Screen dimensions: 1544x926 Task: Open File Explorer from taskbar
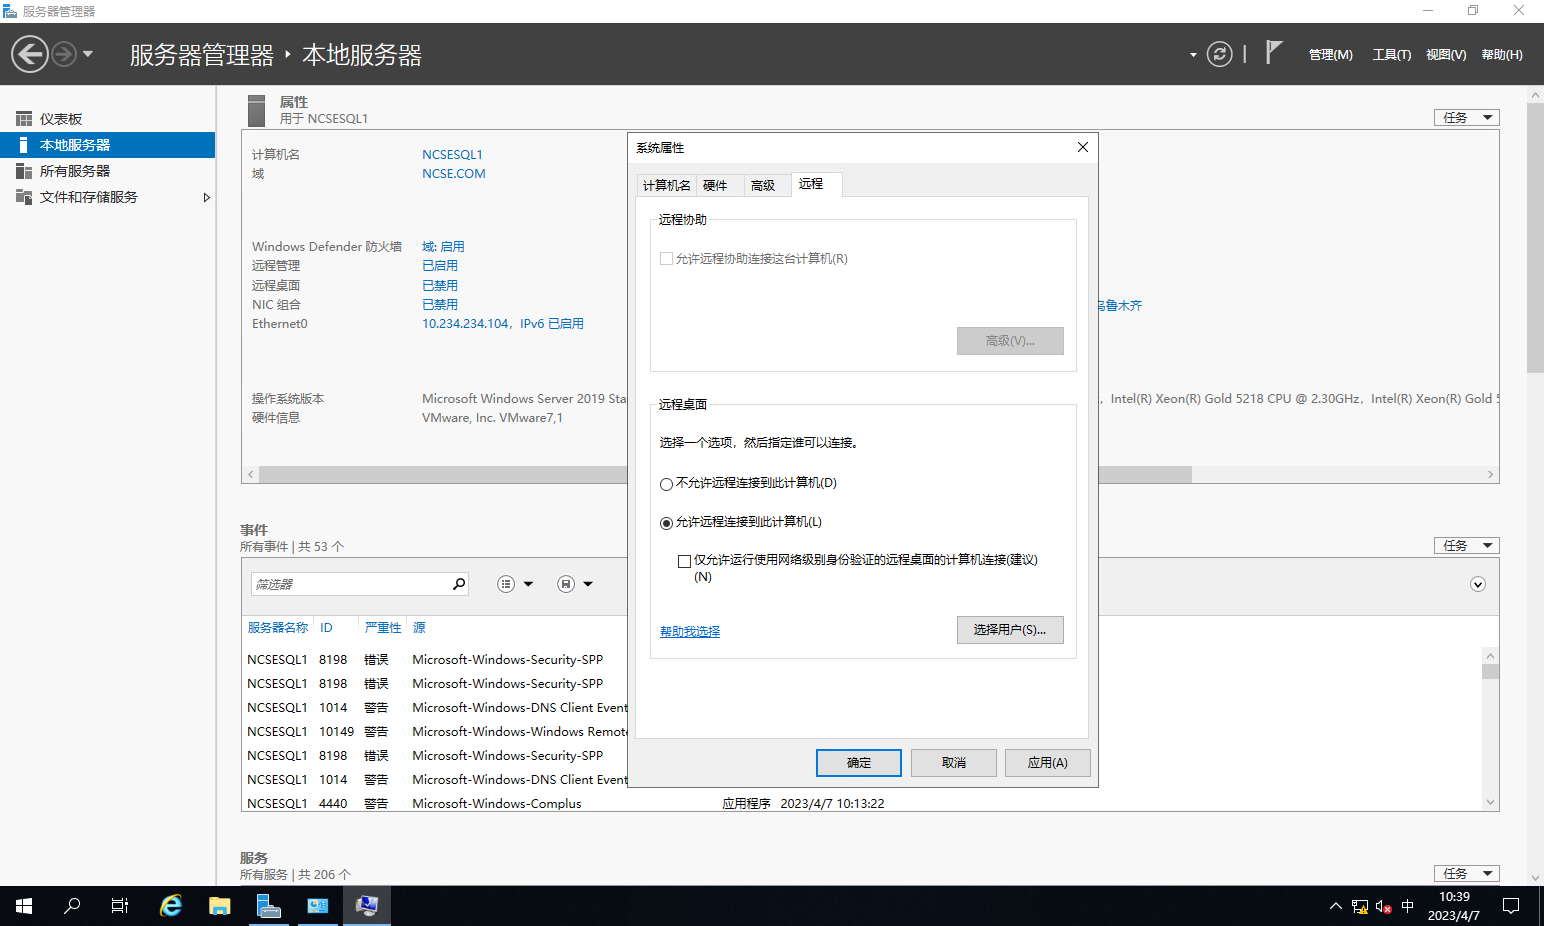(x=219, y=906)
